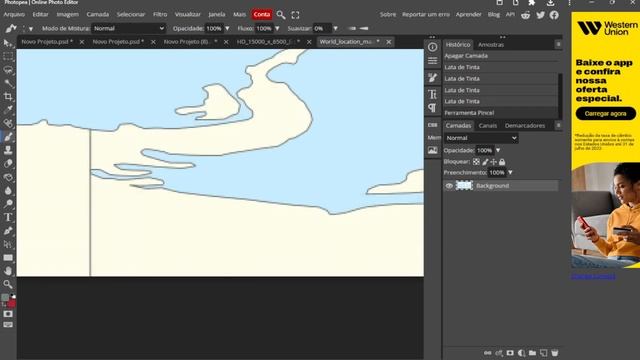Screen dimensions: 640x360
Task: Open layer Opacidade slider arrow
Action: [498, 150]
